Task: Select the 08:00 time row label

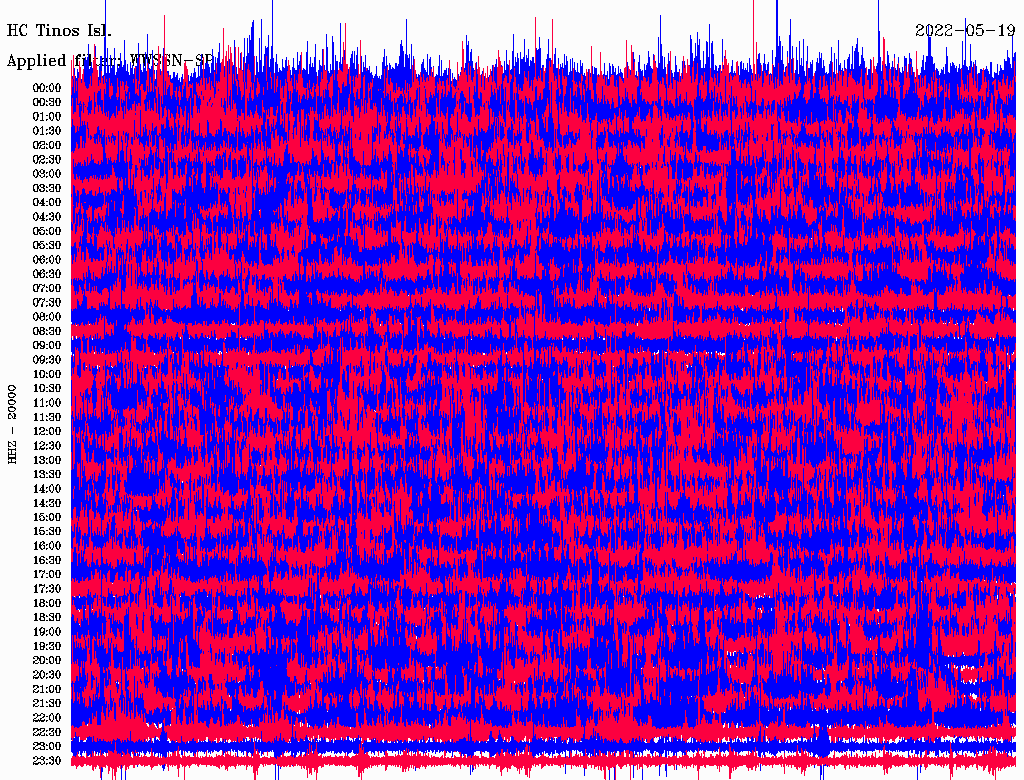Action: click(47, 317)
